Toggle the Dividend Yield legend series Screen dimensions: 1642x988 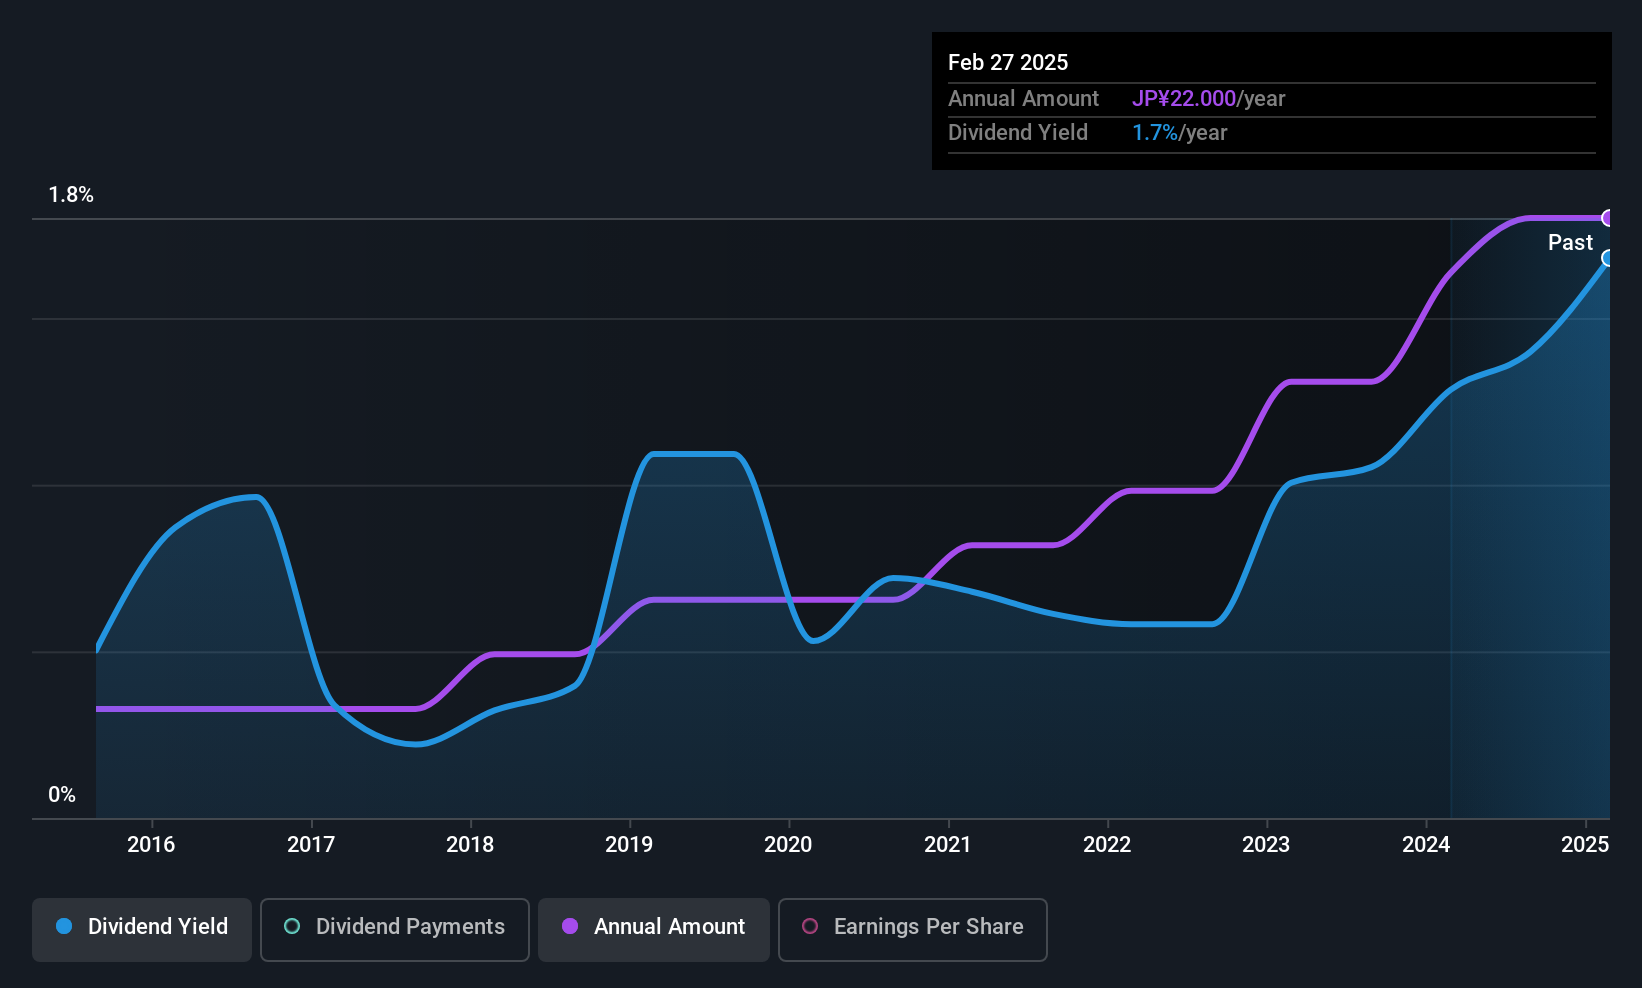point(142,927)
